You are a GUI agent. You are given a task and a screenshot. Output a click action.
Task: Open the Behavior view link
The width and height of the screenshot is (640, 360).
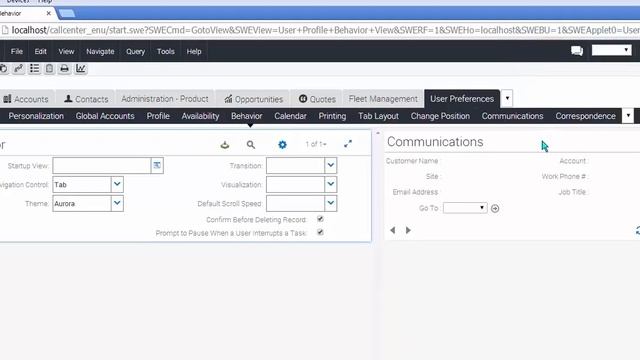247,116
